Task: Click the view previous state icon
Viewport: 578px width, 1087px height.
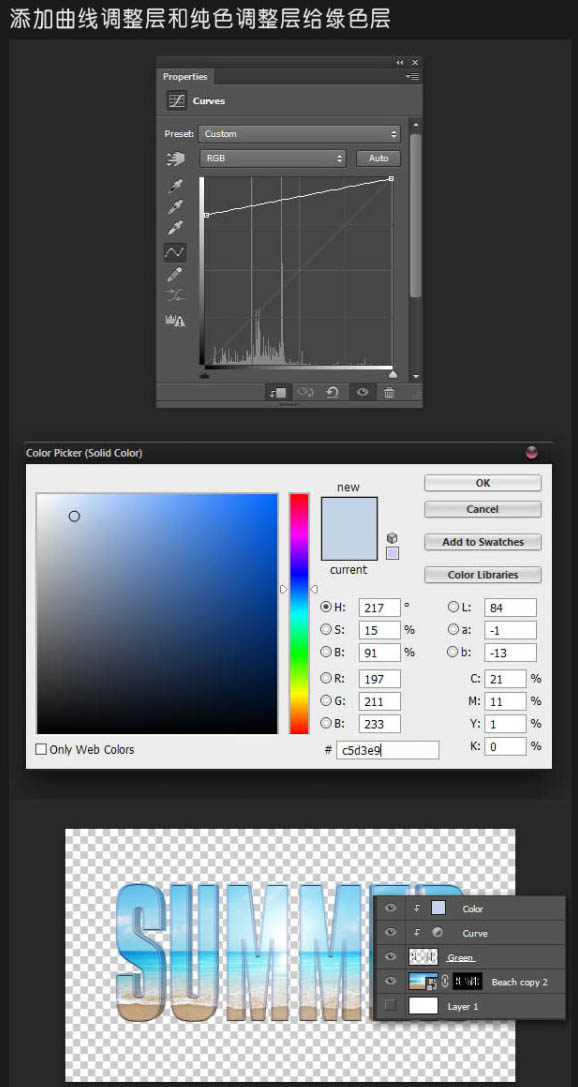Action: point(305,392)
